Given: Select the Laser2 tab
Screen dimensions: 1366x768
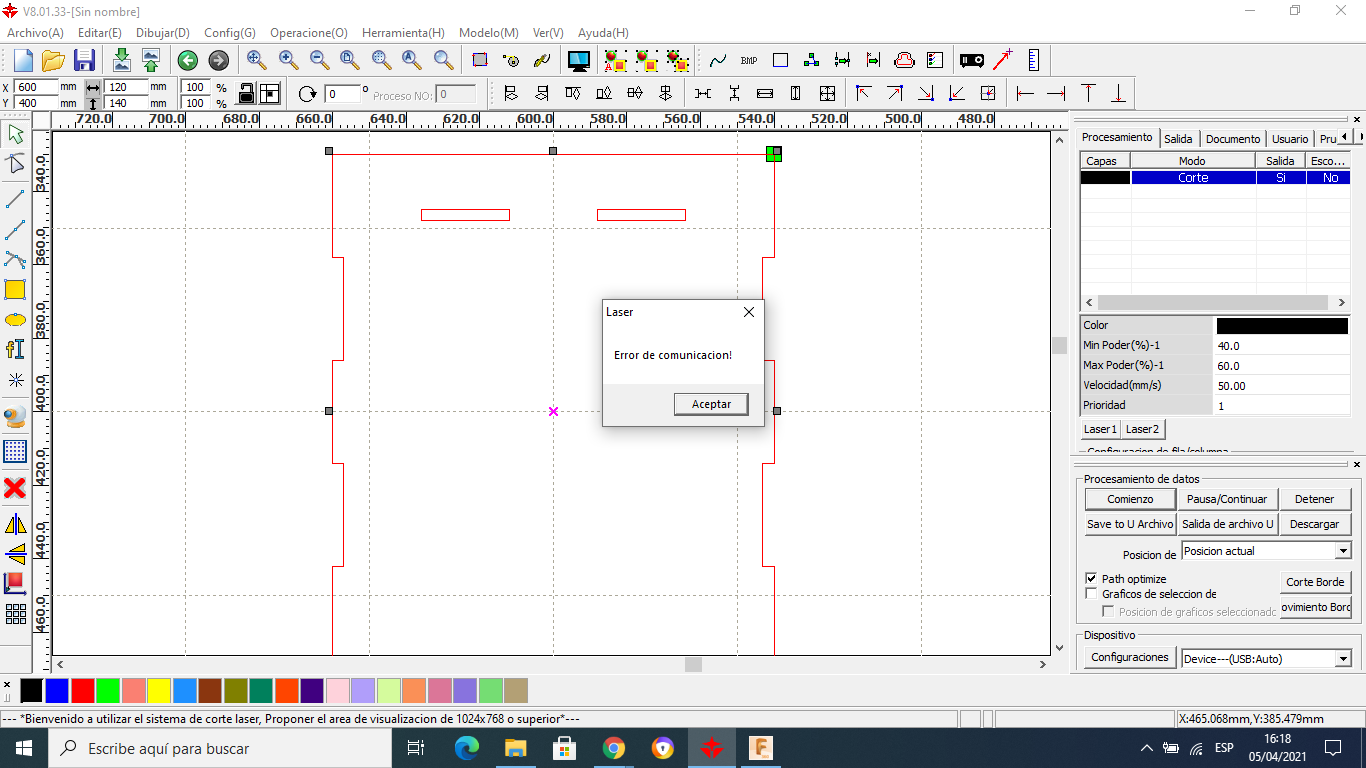Looking at the screenshot, I should point(1142,429).
